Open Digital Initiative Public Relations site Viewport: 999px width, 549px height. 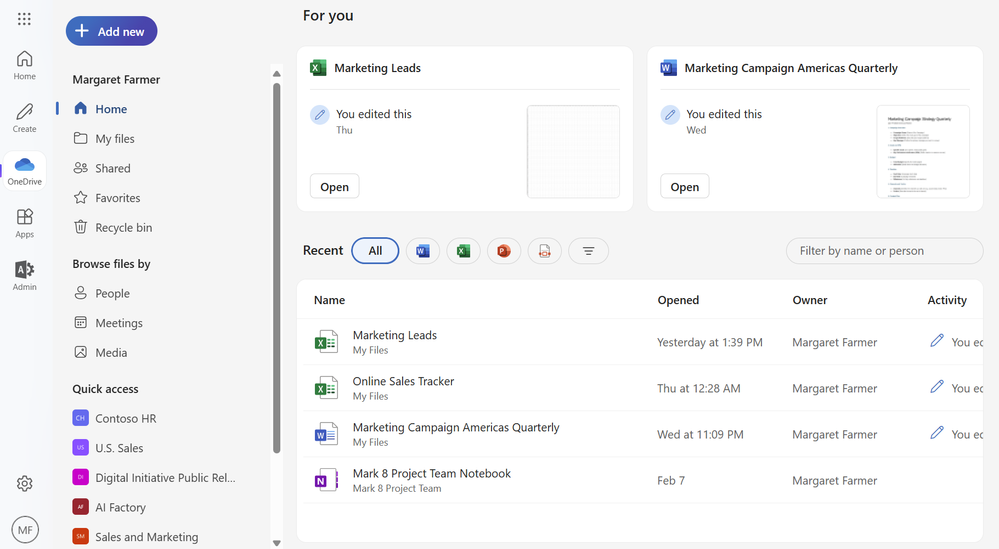point(165,478)
